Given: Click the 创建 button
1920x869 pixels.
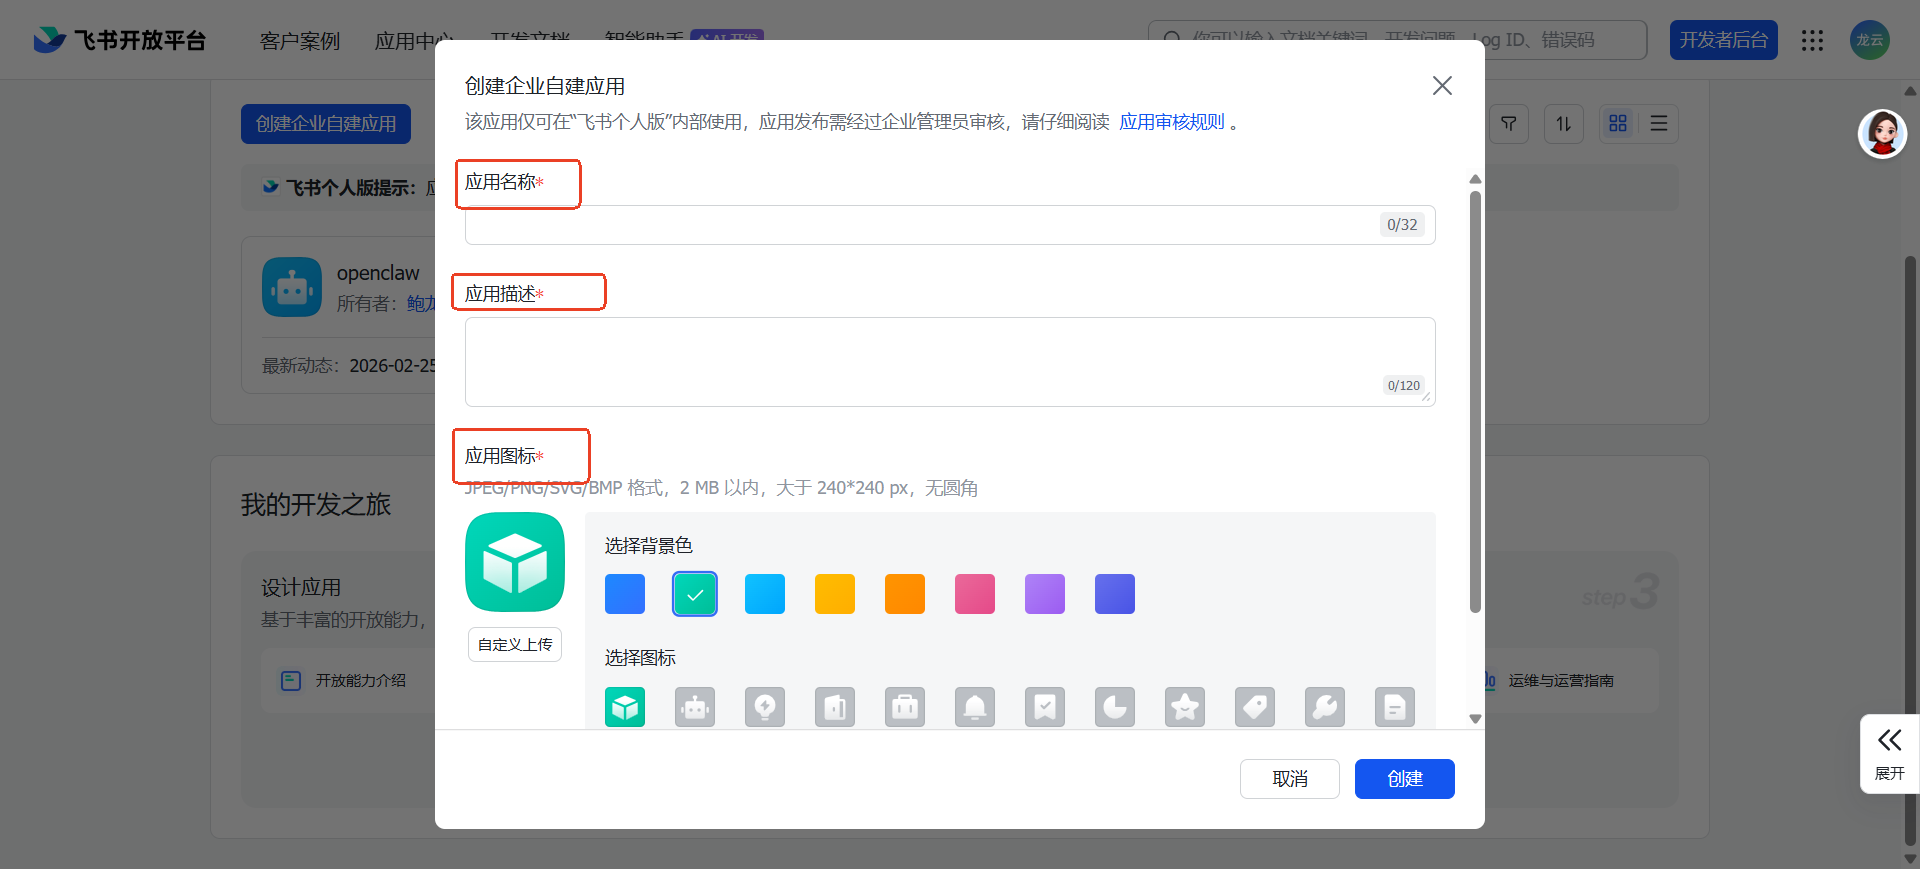Looking at the screenshot, I should [1404, 779].
